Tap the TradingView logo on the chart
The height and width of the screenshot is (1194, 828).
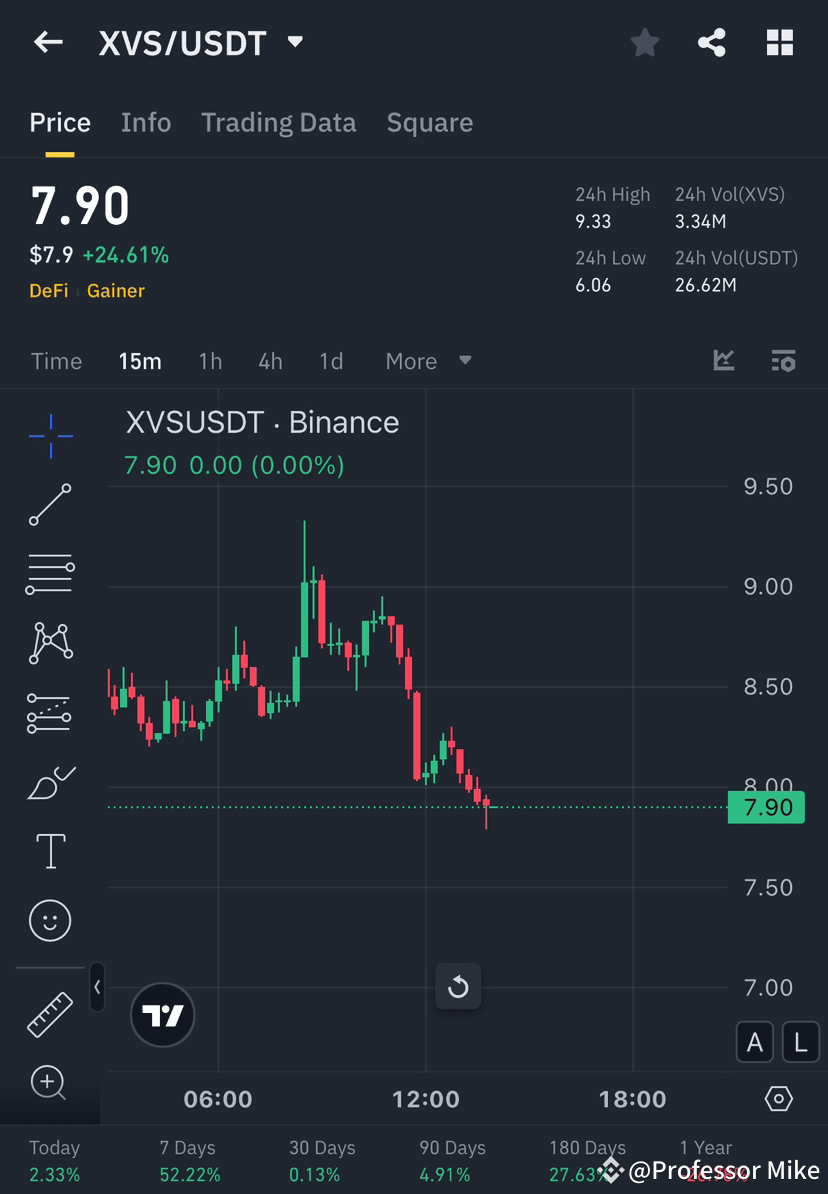click(x=162, y=1015)
